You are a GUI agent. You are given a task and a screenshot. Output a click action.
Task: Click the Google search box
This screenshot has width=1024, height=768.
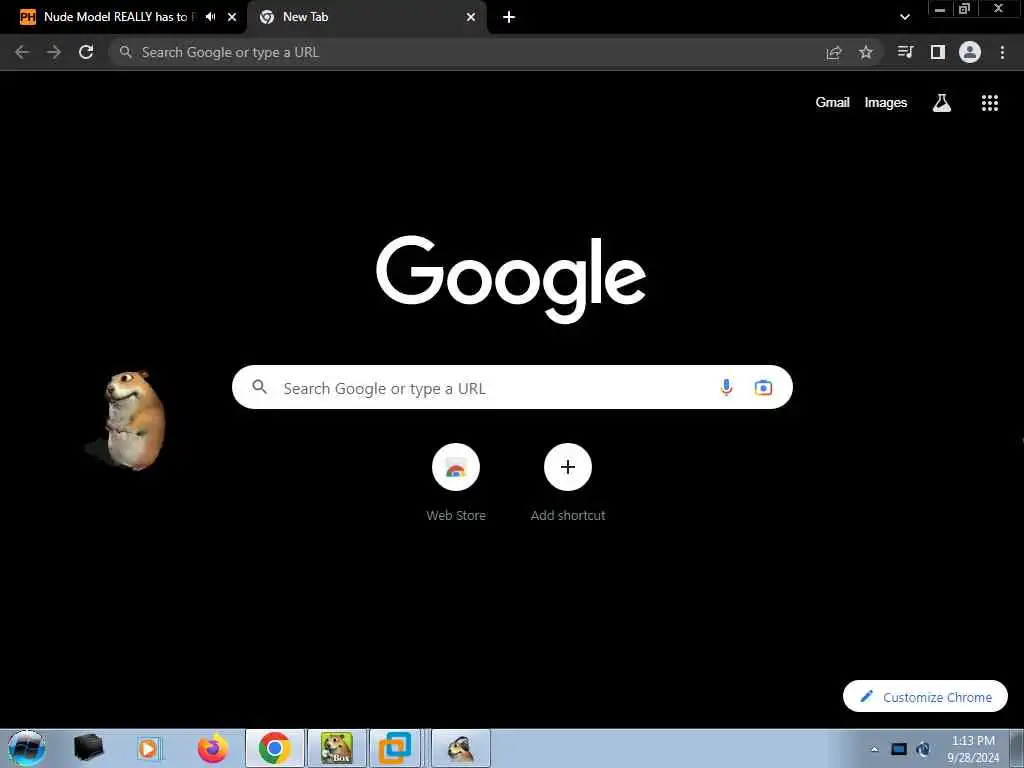click(x=513, y=387)
